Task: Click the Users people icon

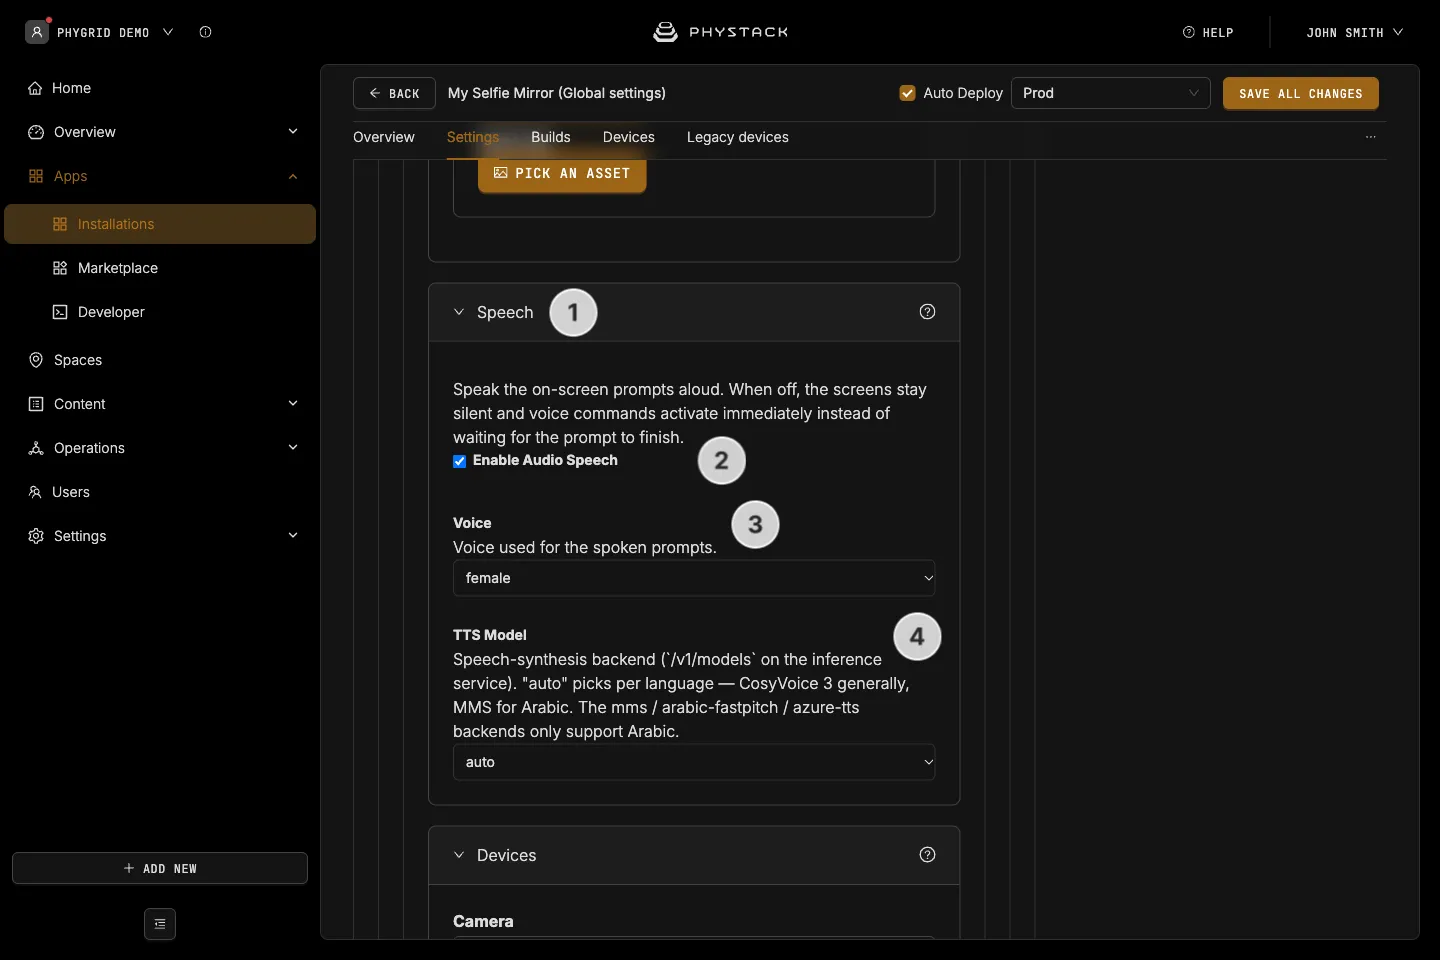Action: pyautogui.click(x=35, y=492)
